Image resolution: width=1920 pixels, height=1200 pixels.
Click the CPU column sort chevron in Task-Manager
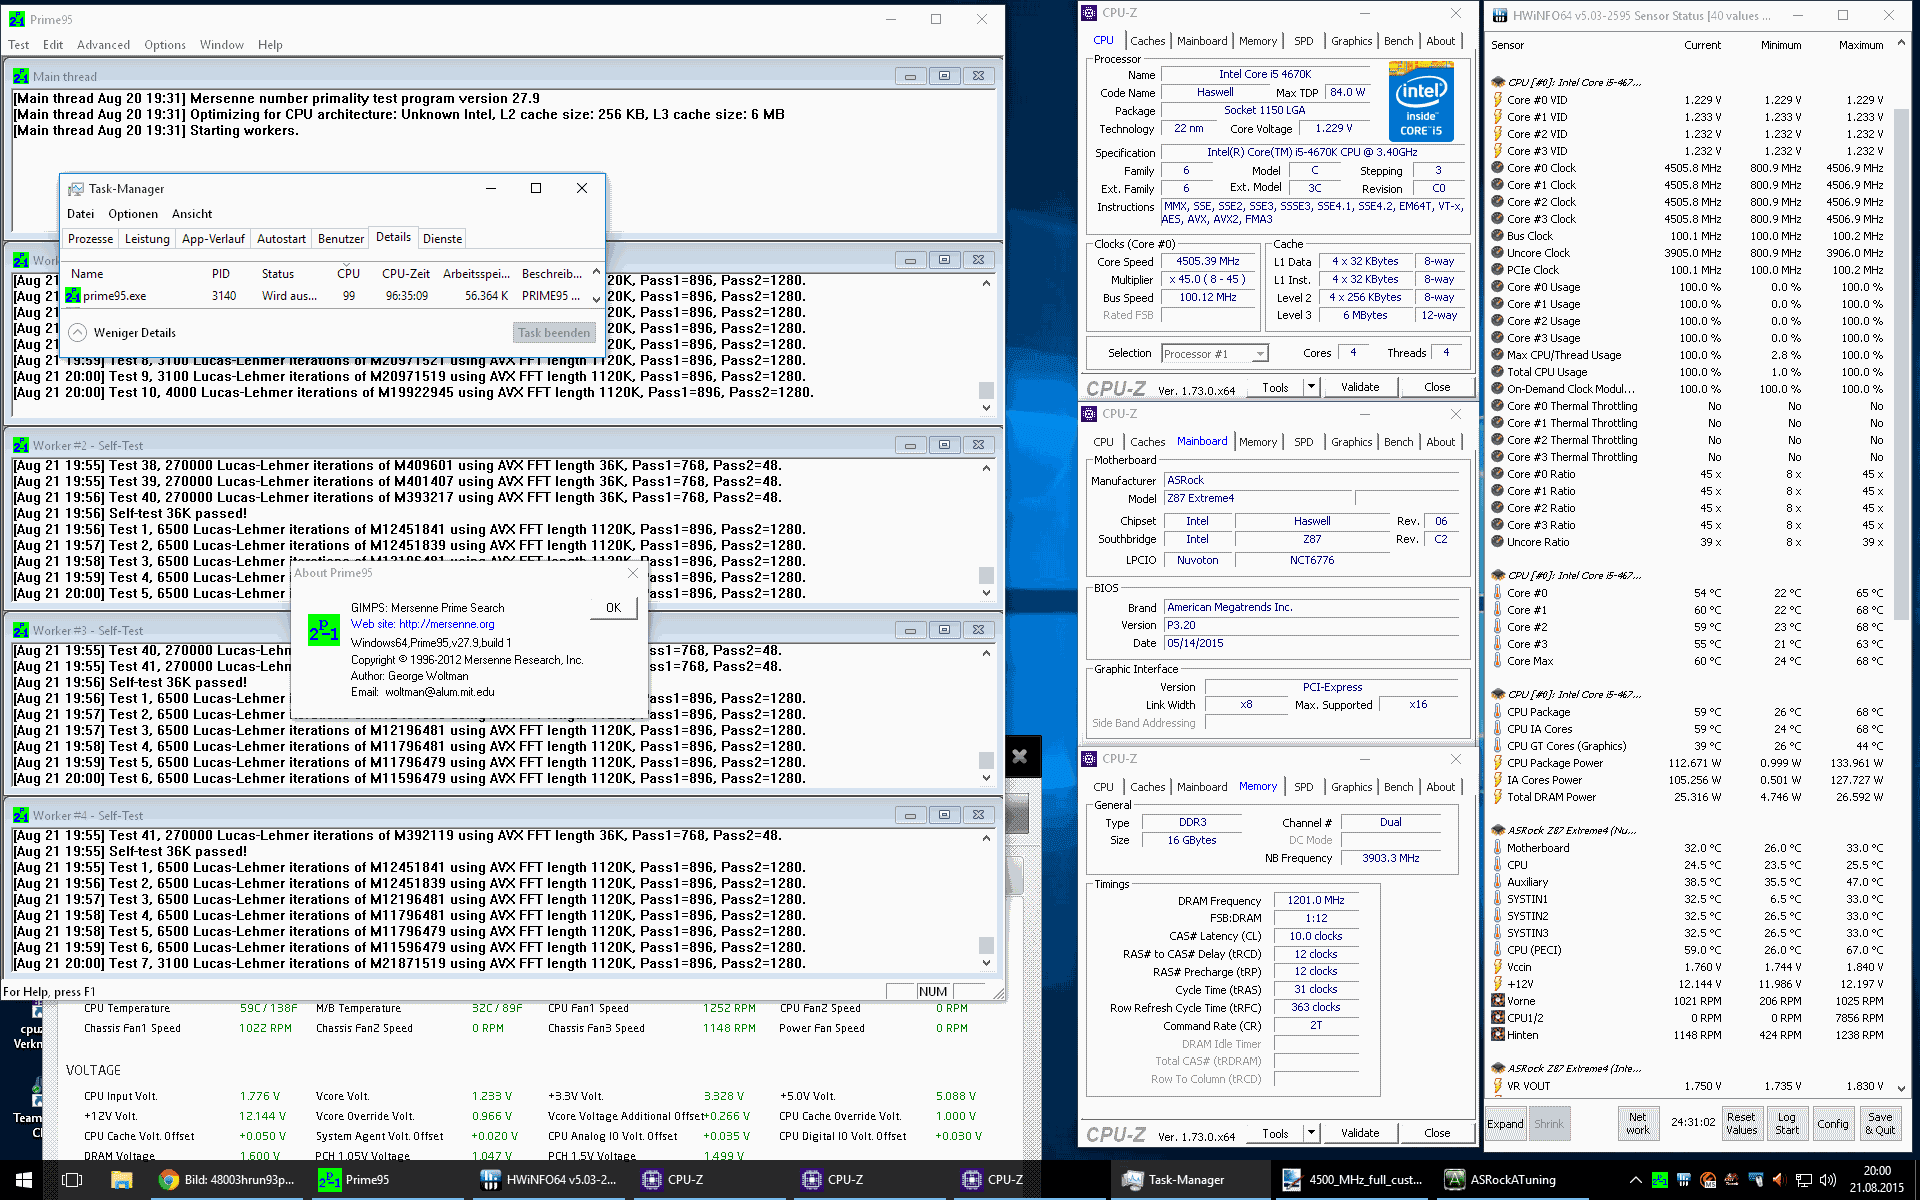pyautogui.click(x=348, y=265)
